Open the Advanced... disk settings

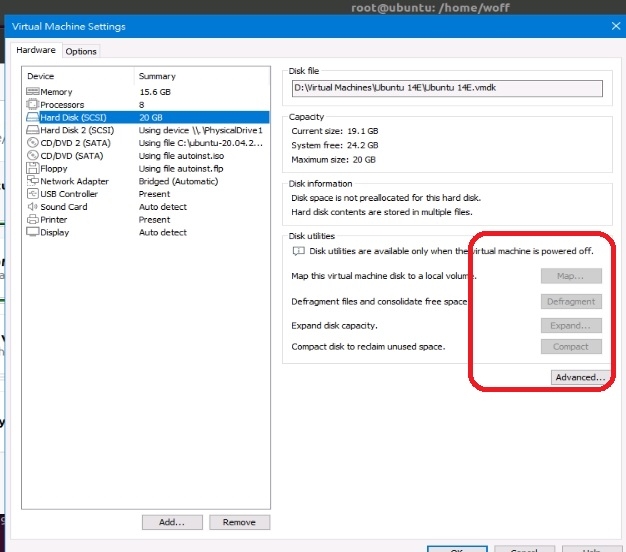(x=579, y=378)
